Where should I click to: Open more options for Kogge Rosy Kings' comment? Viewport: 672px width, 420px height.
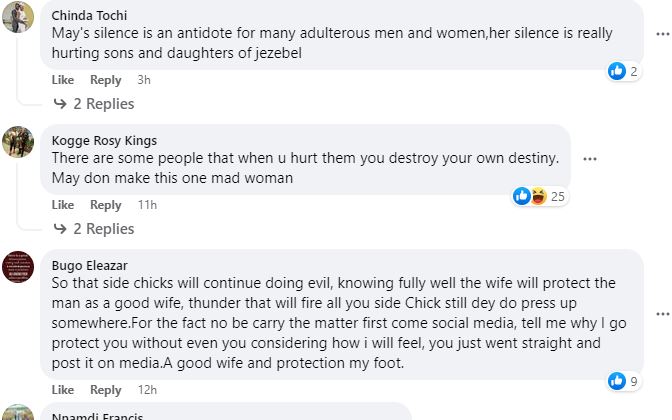point(590,159)
